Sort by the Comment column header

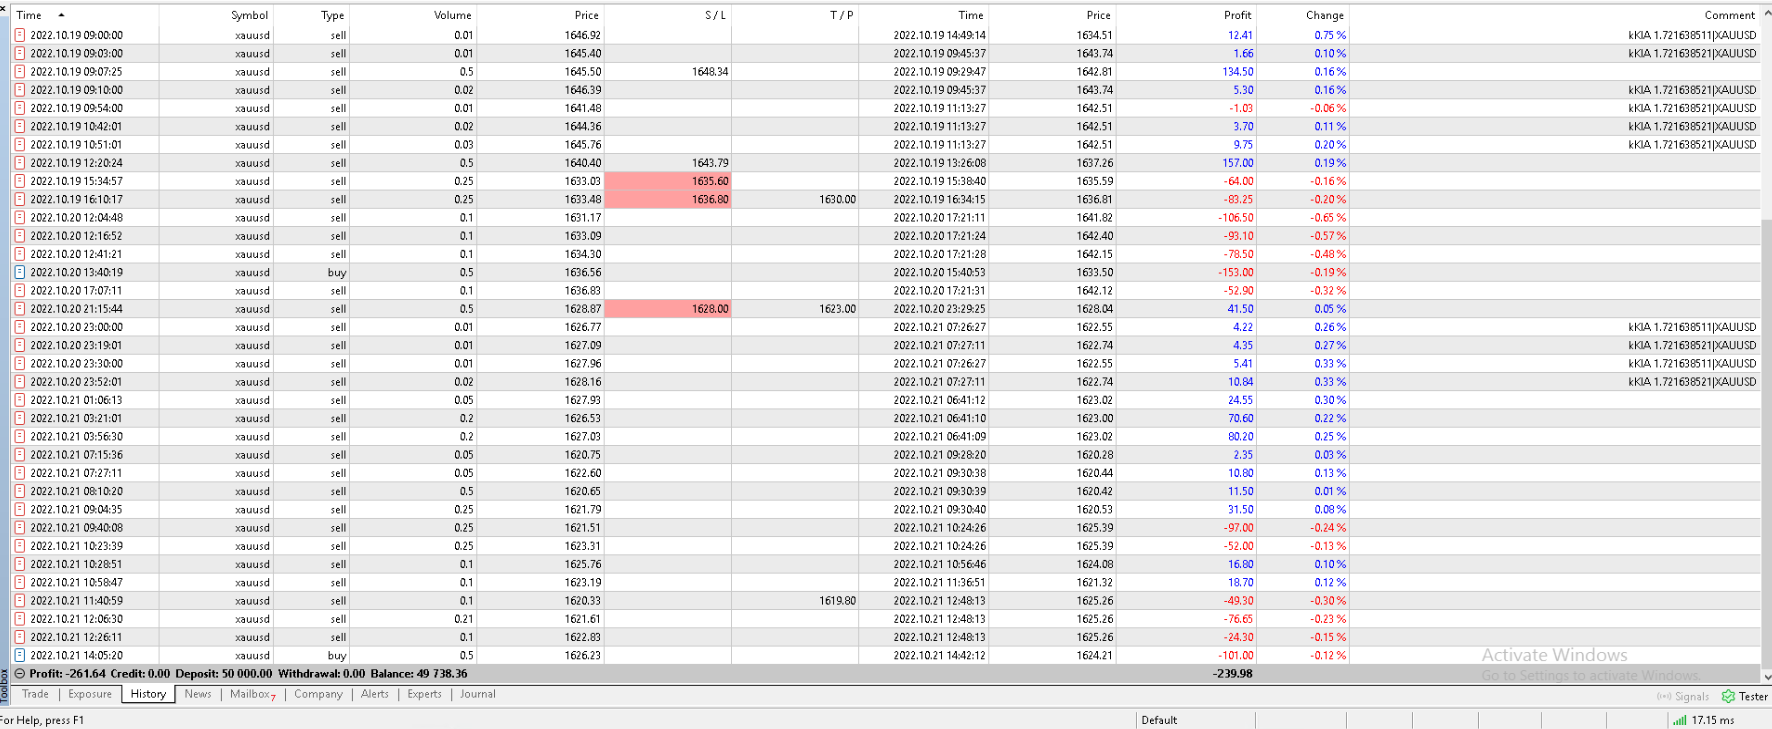pyautogui.click(x=1729, y=15)
